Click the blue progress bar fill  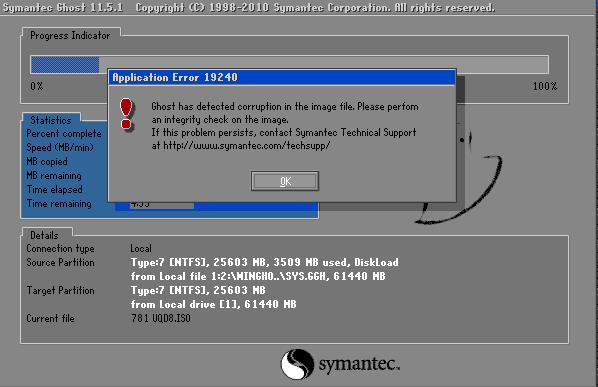pos(65,64)
